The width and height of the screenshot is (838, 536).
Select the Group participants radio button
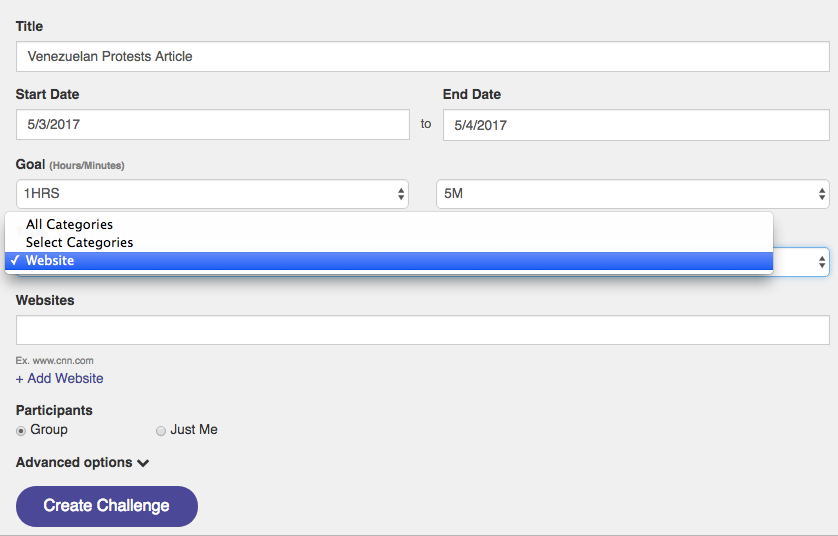click(x=22, y=430)
